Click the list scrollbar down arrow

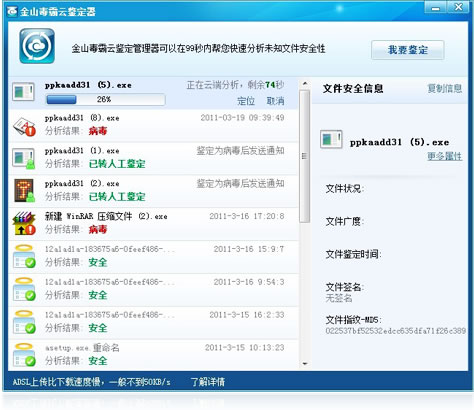pyautogui.click(x=305, y=364)
